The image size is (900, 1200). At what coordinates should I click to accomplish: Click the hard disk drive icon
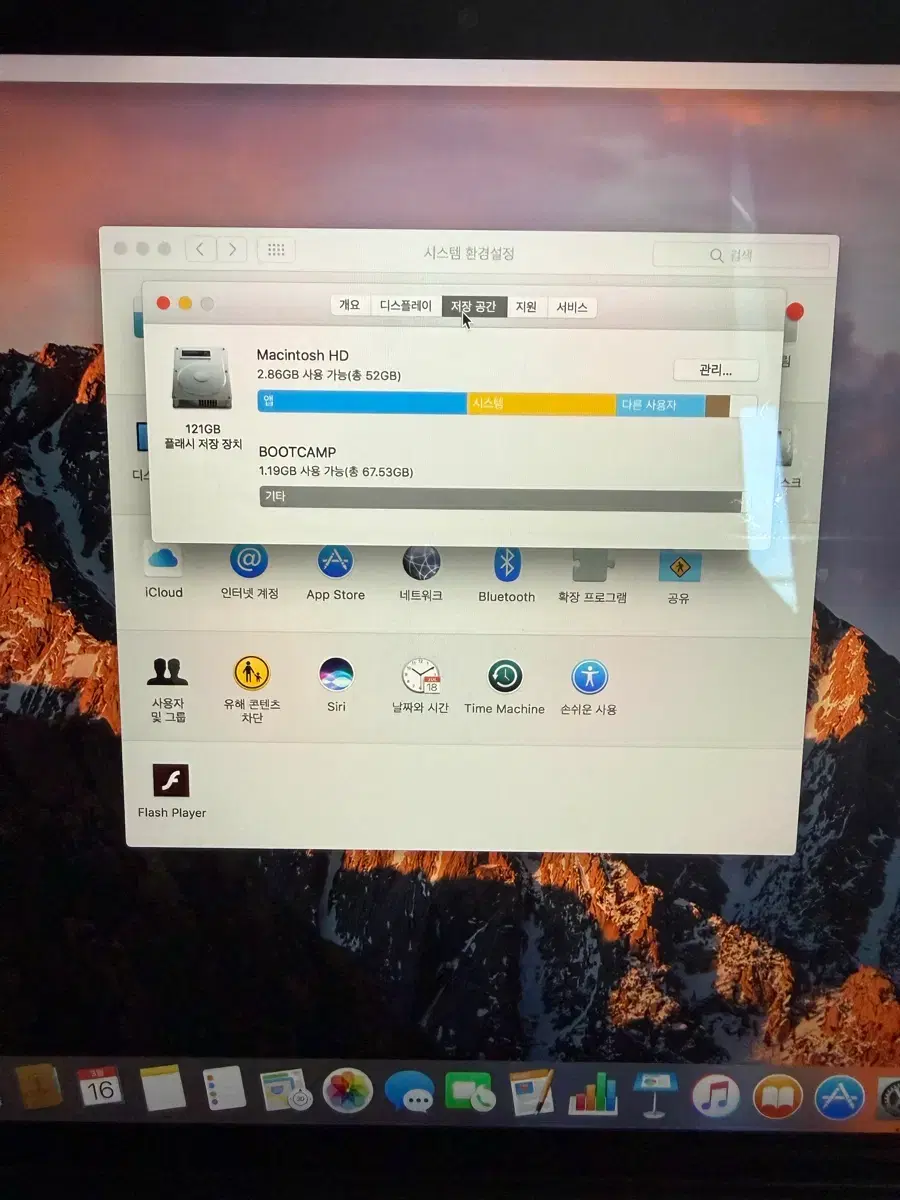201,378
